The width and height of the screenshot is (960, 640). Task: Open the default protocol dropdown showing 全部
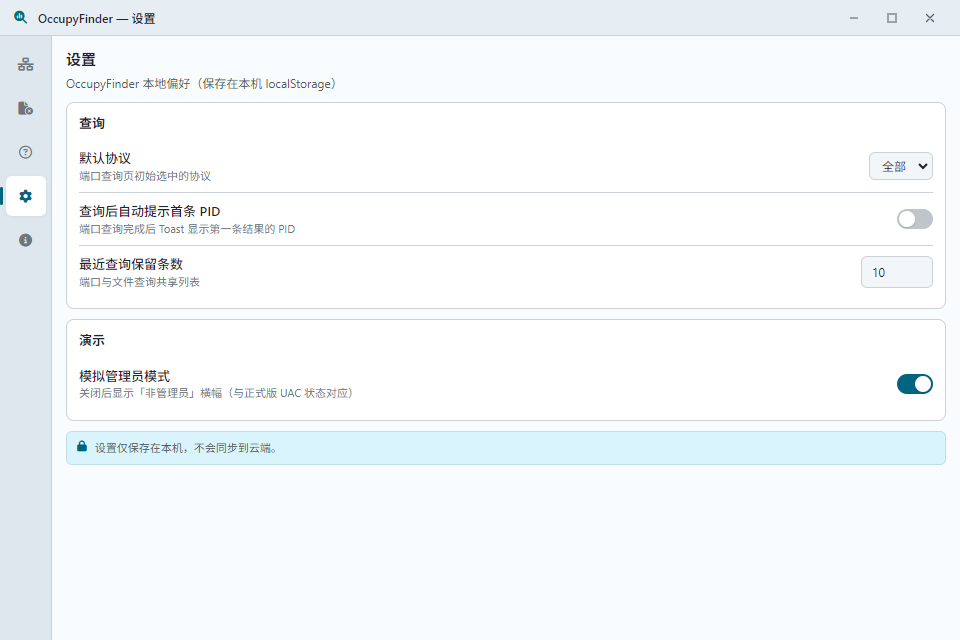901,166
